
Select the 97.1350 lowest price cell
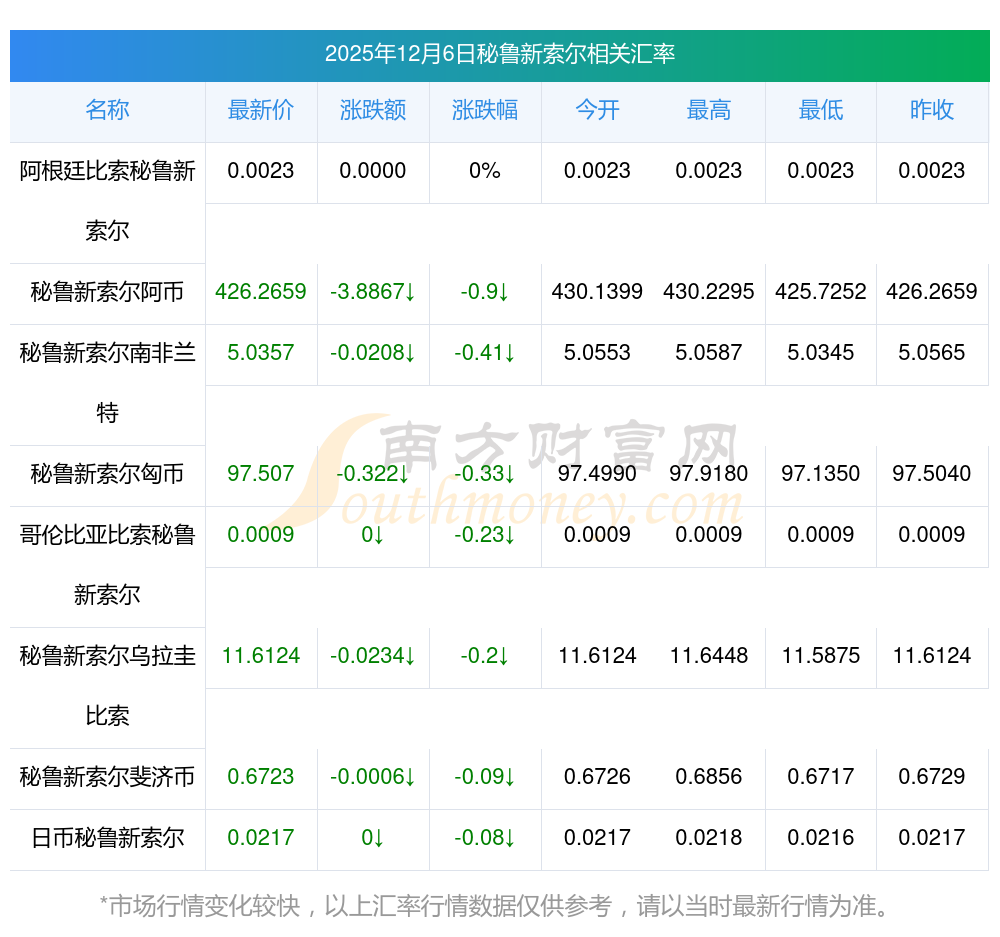click(x=821, y=474)
